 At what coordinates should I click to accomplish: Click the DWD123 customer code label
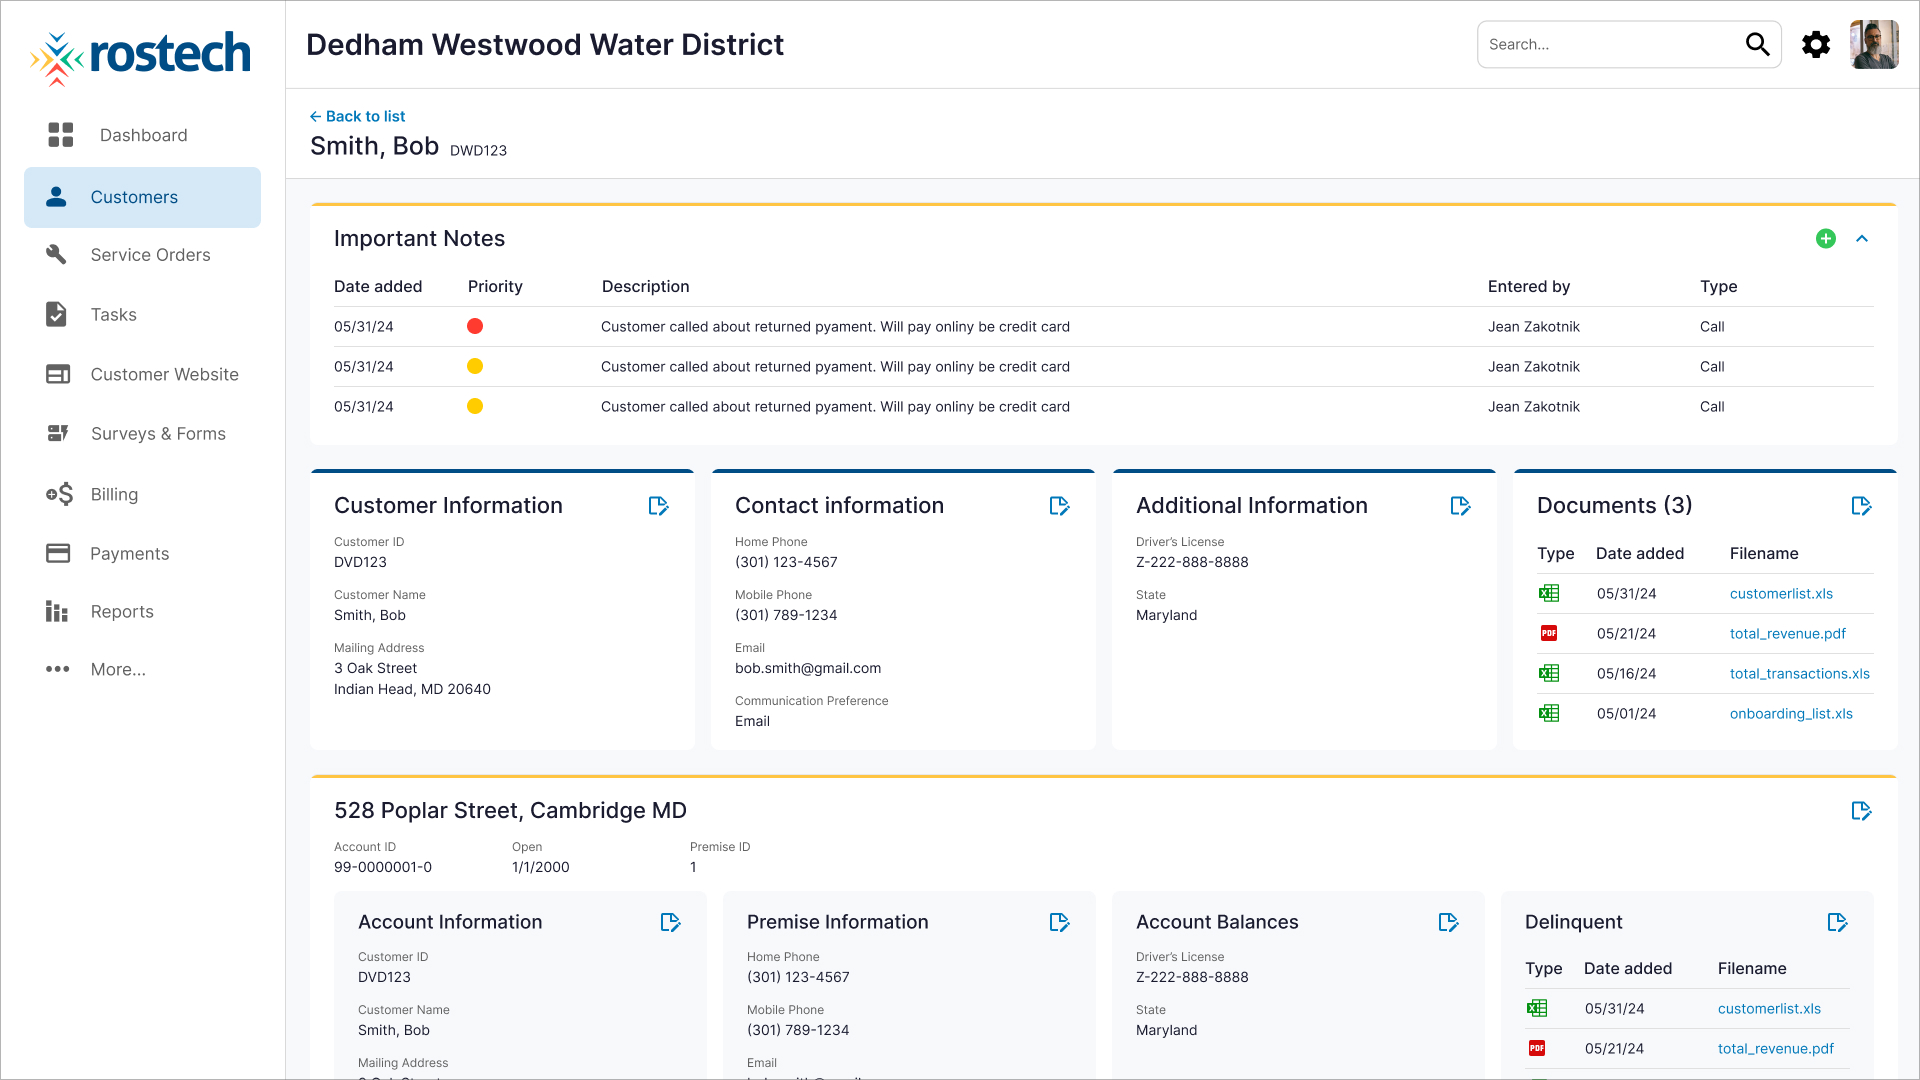click(x=478, y=150)
